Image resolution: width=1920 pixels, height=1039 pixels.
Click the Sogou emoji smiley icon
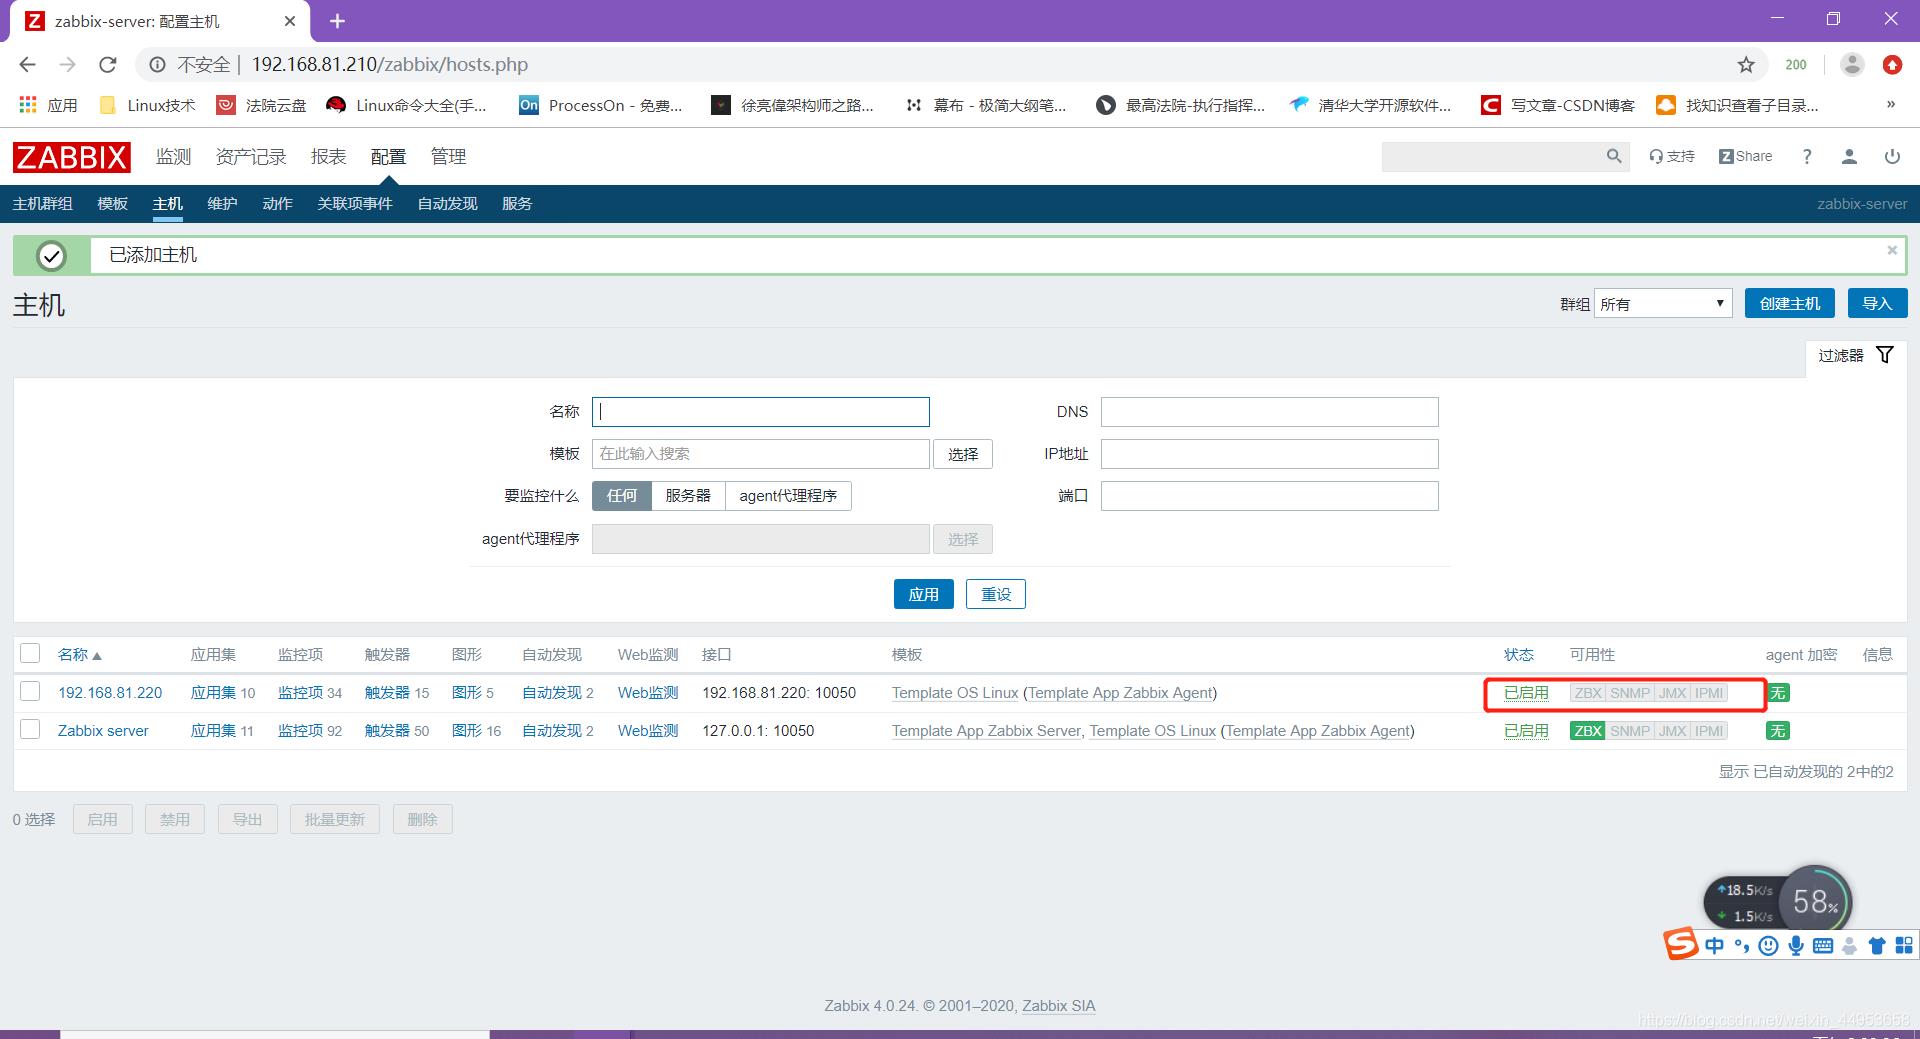pyautogui.click(x=1769, y=945)
